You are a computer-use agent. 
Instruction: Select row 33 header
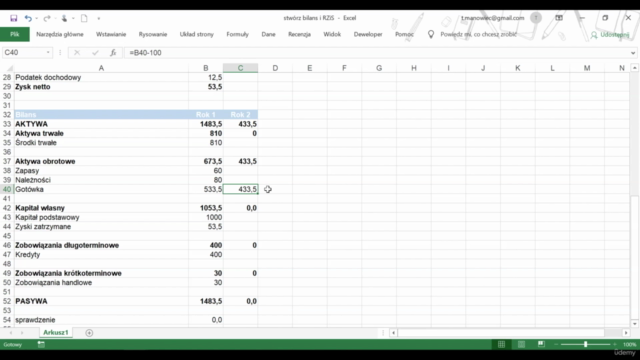click(x=7, y=124)
